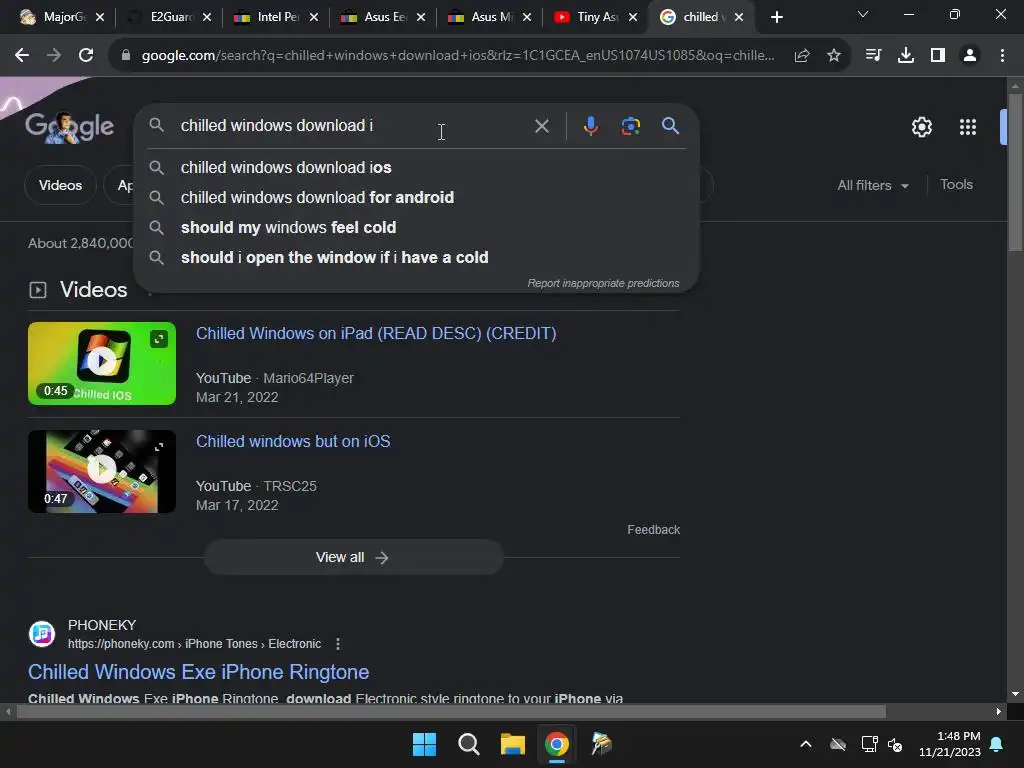
Task: Play the 0:47 iOS video thumbnail
Action: (x=102, y=471)
